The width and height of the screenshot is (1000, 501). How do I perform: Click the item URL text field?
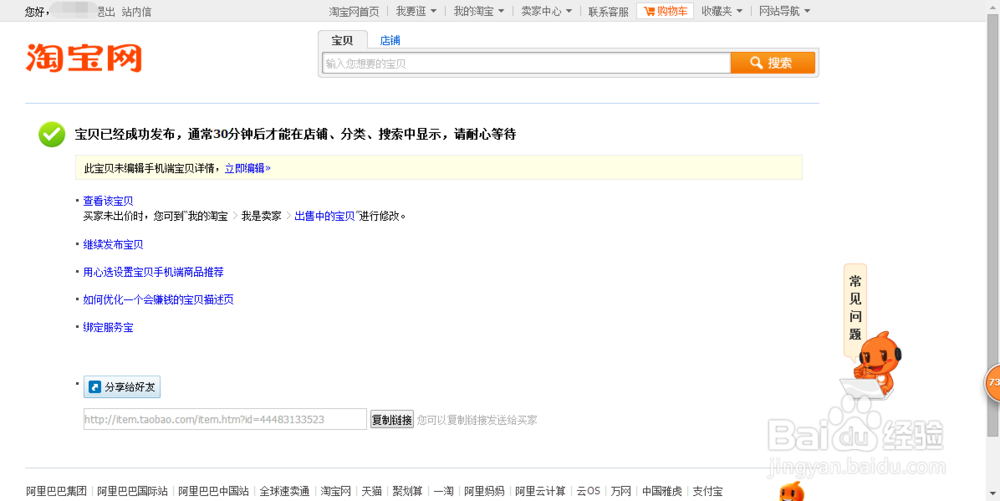point(225,419)
